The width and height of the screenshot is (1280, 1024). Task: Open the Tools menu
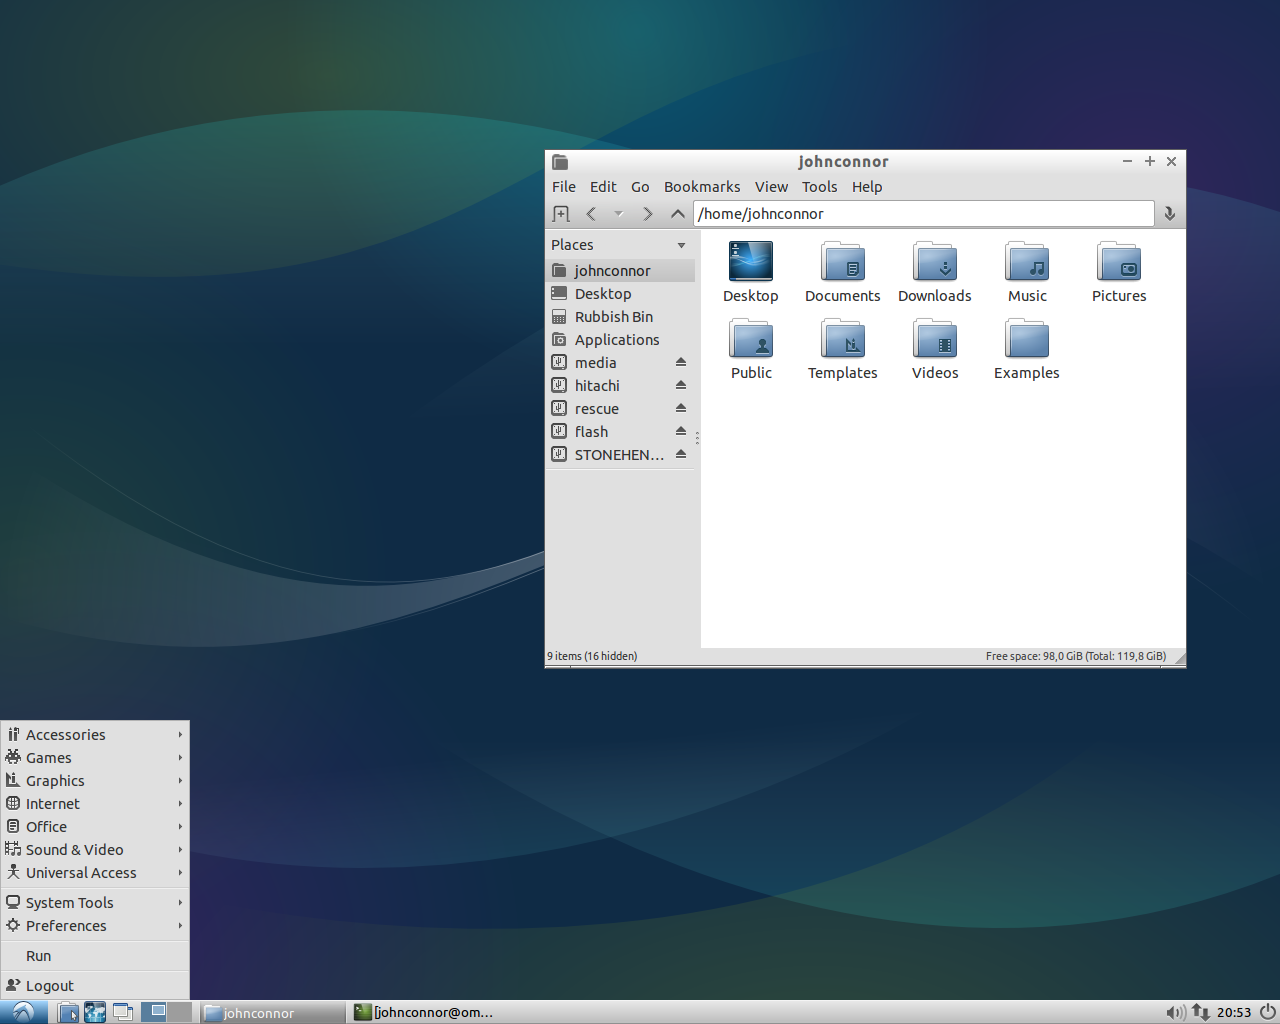pos(819,187)
